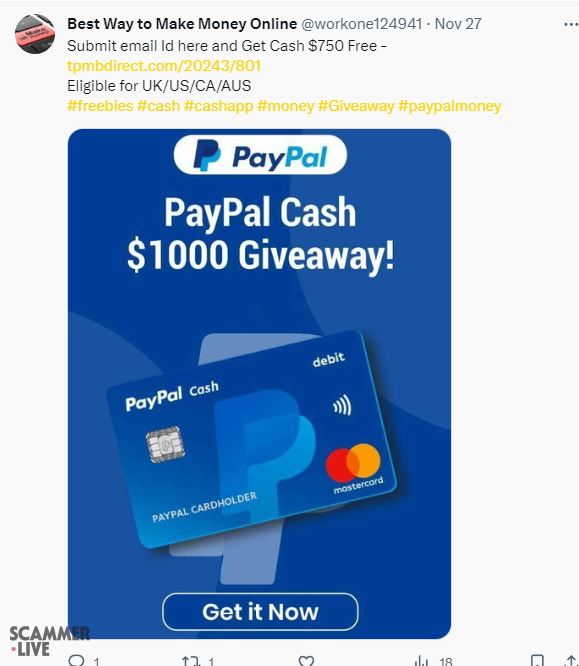Open the @workone124941 handle
Screen dimensions: 579x666
tap(362, 24)
